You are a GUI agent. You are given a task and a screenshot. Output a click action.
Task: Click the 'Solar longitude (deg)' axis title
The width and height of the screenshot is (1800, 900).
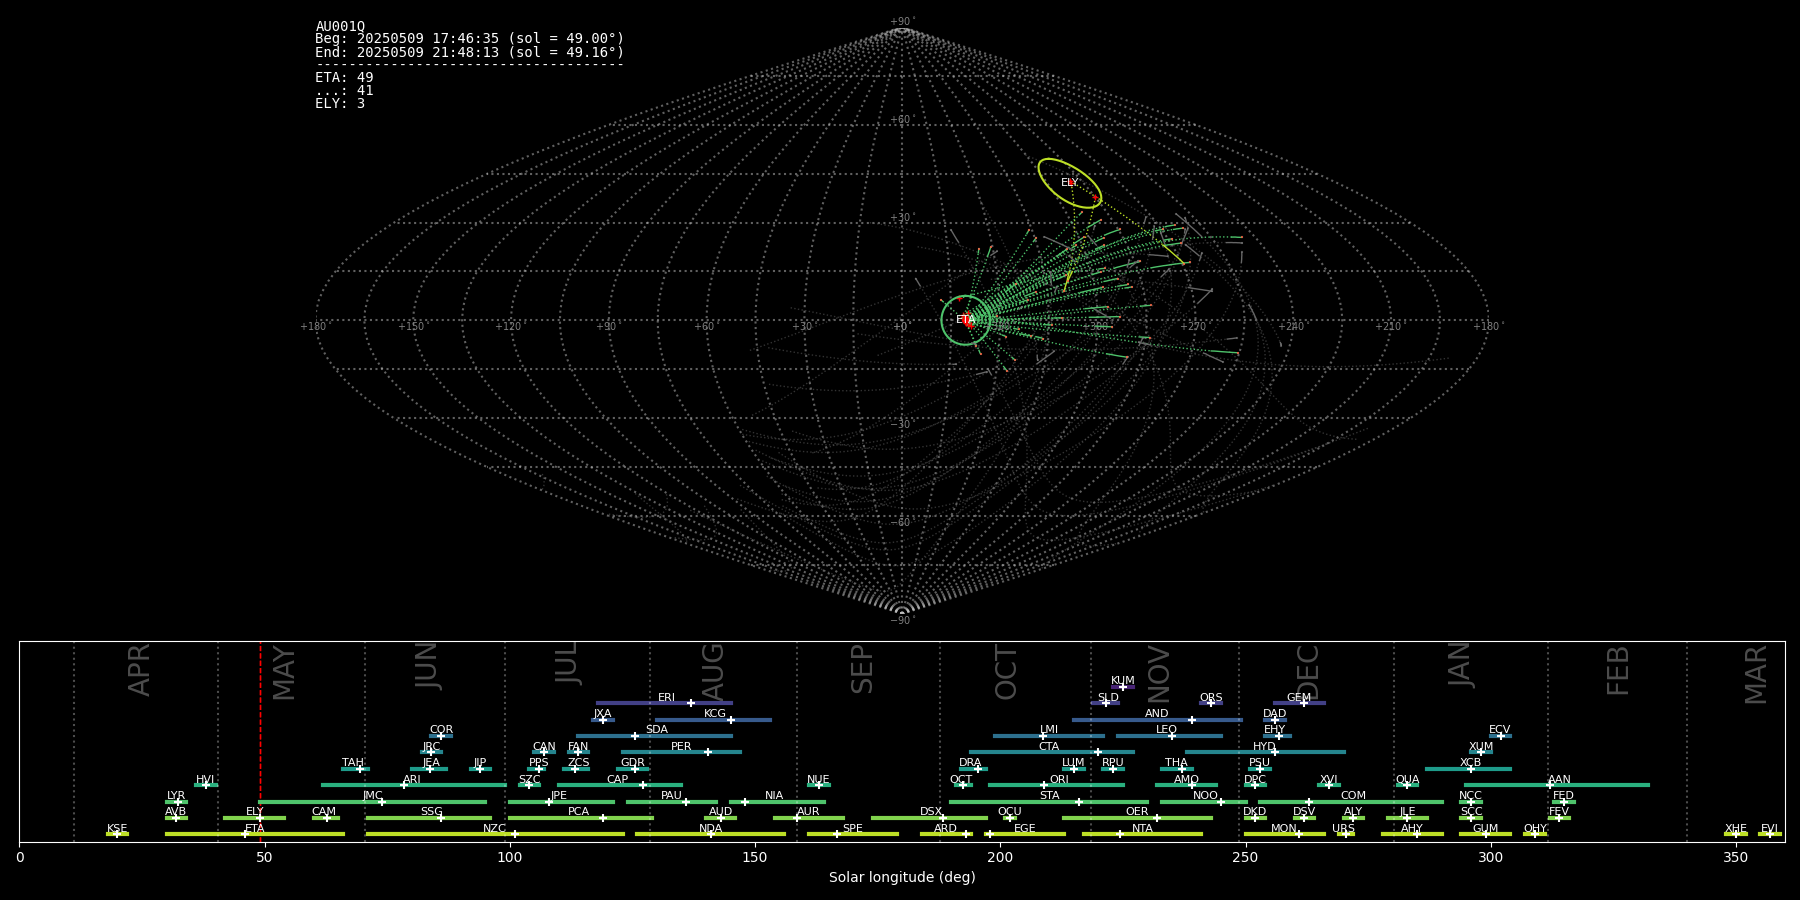coord(902,877)
